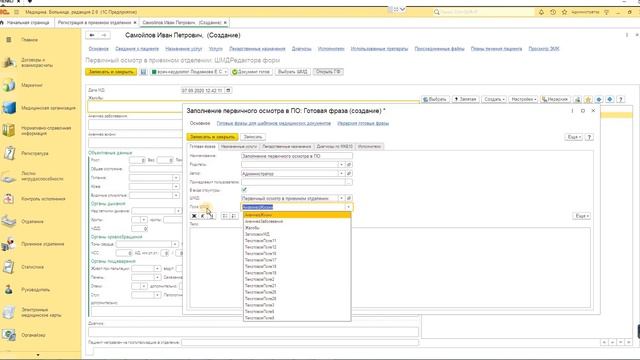Open Присоединенные файлы link
This screenshot has width=640, height=360.
(440, 49)
